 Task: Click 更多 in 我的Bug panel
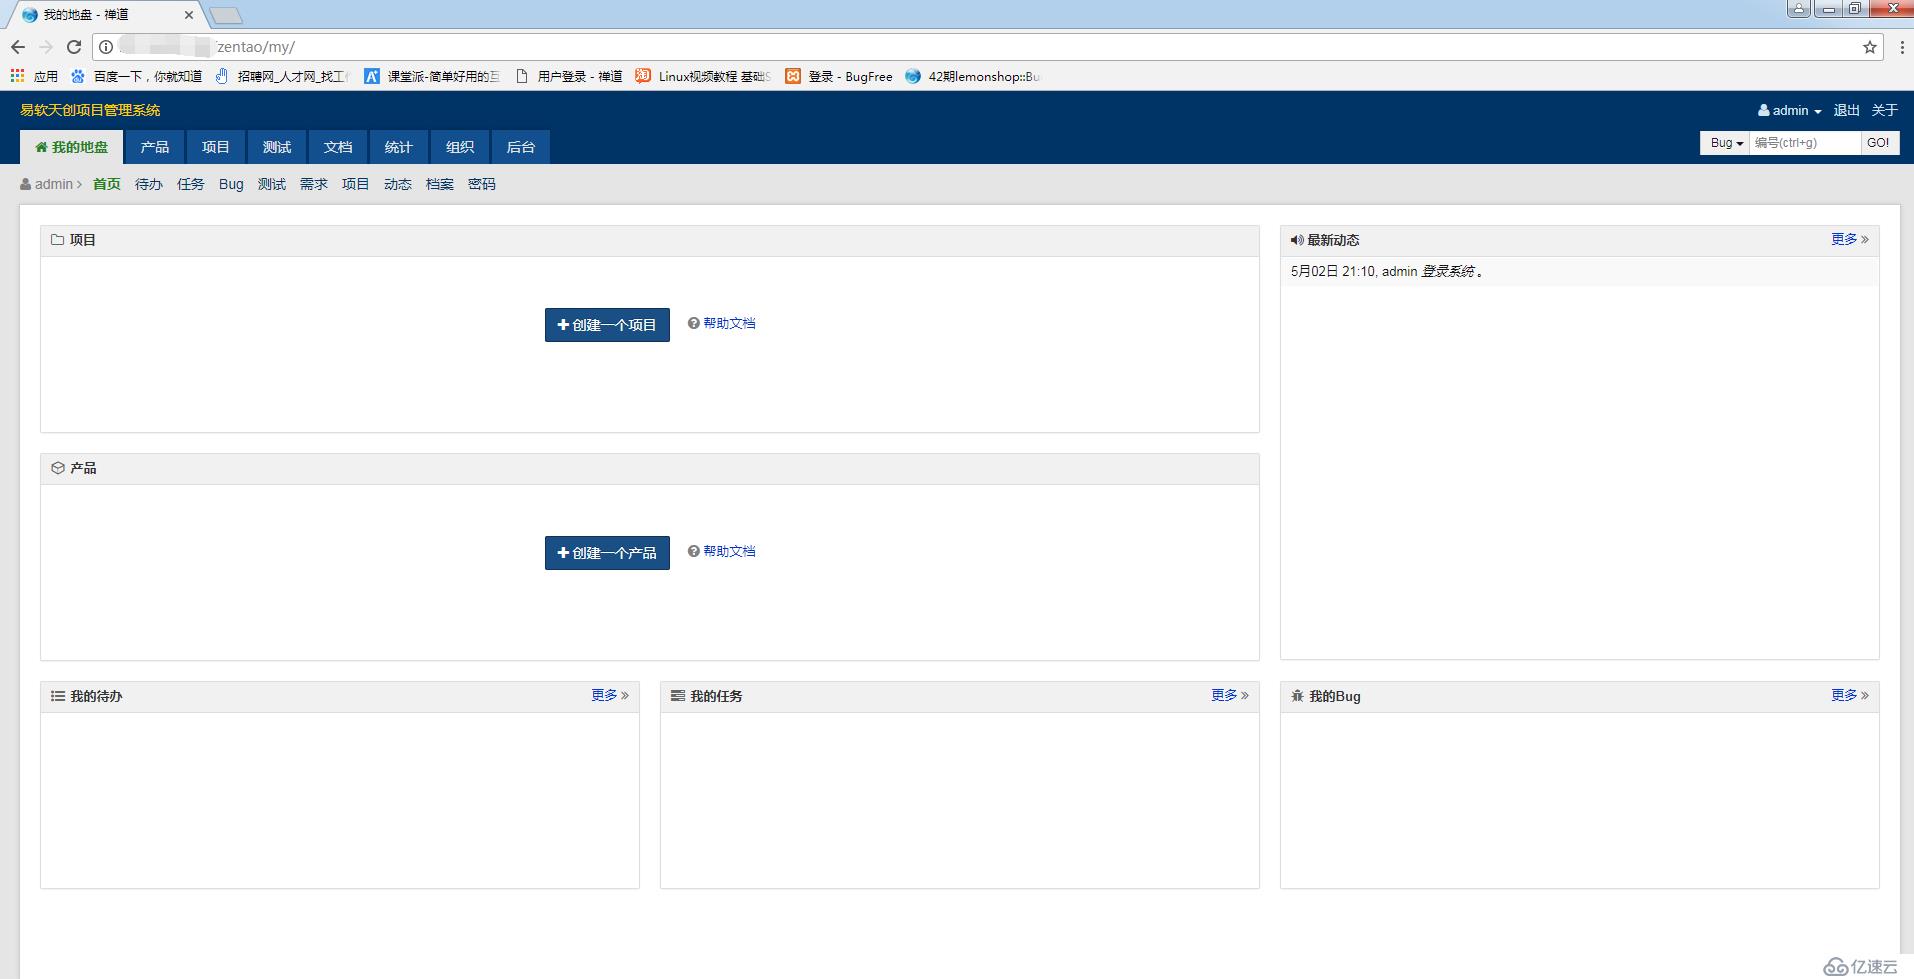(x=1849, y=695)
